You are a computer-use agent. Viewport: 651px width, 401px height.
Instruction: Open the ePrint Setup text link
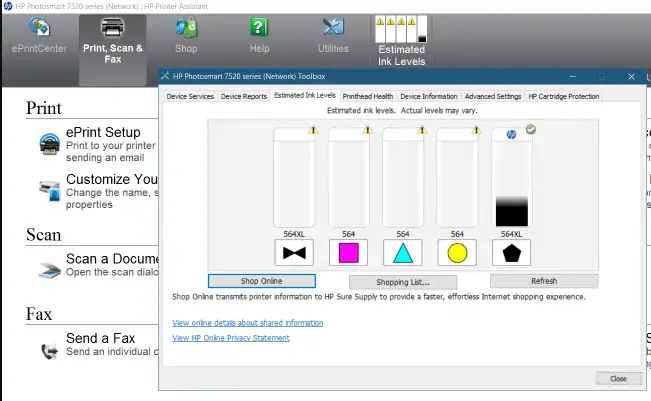tap(103, 132)
